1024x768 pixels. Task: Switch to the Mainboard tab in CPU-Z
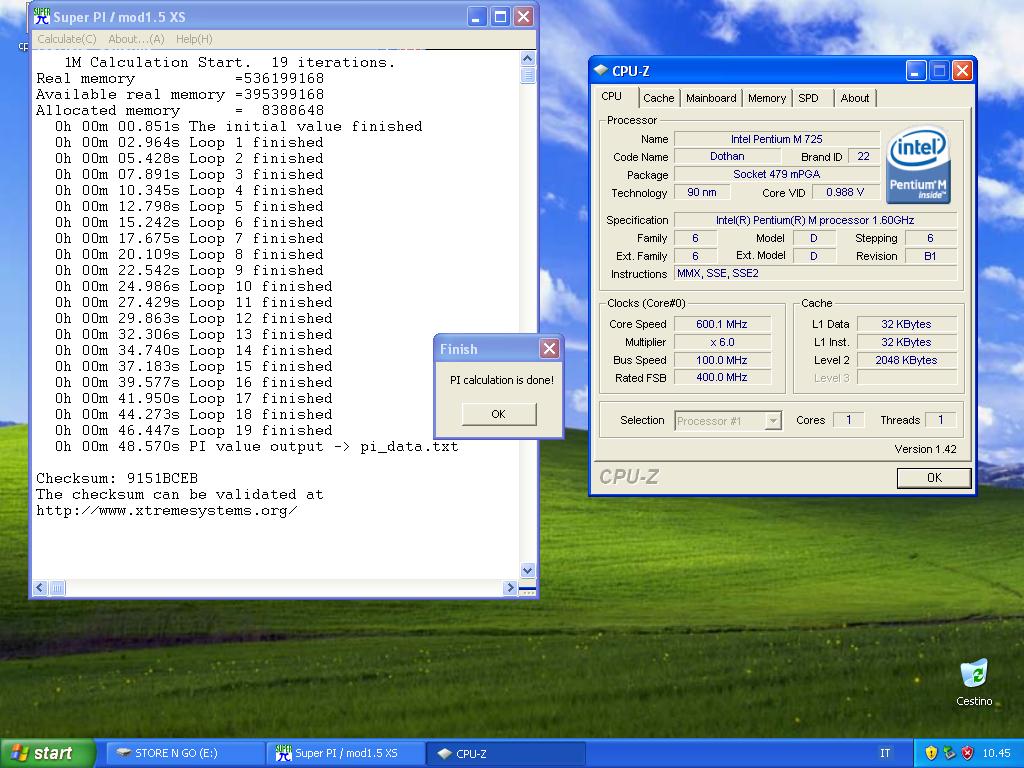(x=711, y=98)
